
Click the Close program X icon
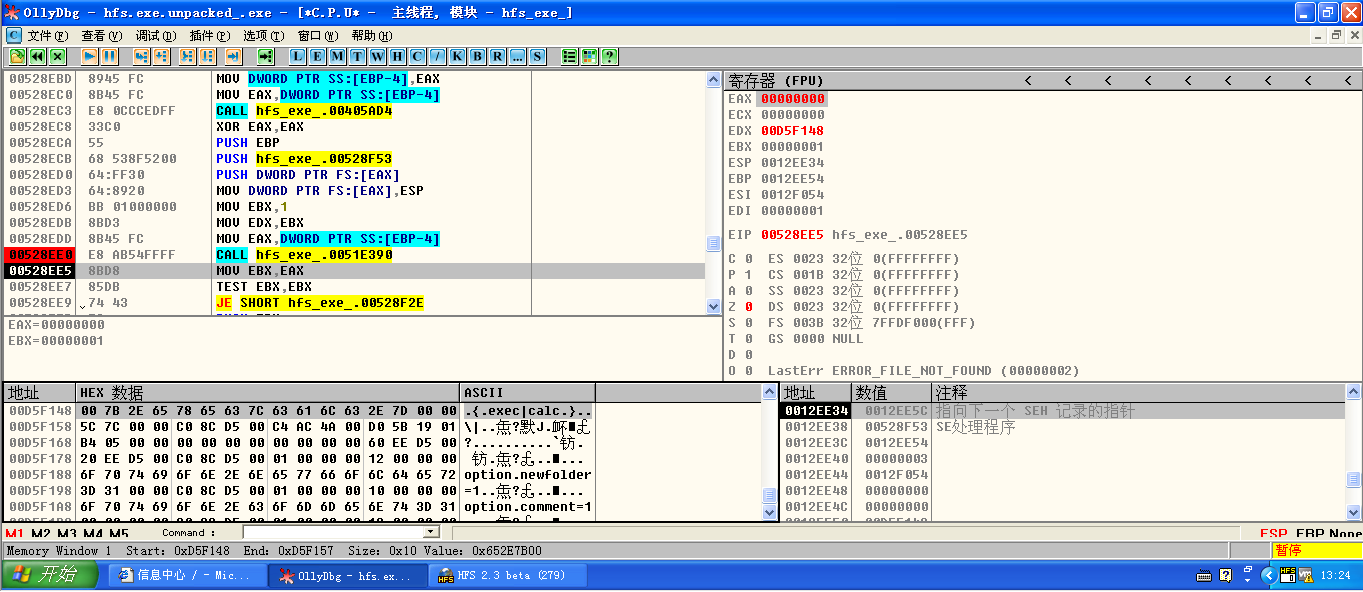pos(57,56)
